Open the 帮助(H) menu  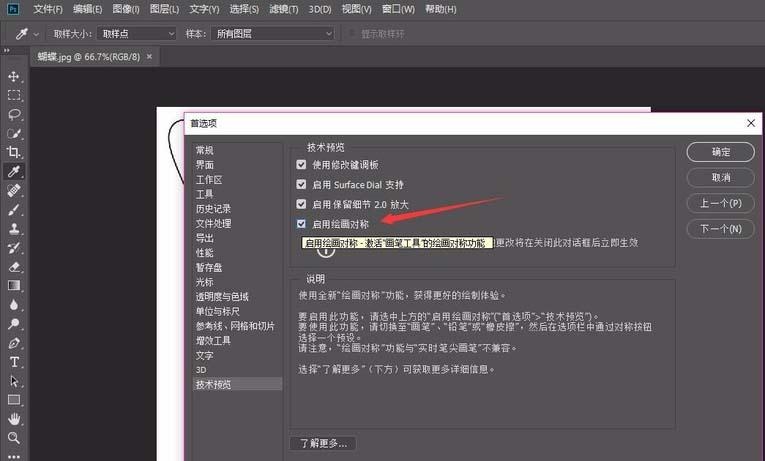click(441, 9)
